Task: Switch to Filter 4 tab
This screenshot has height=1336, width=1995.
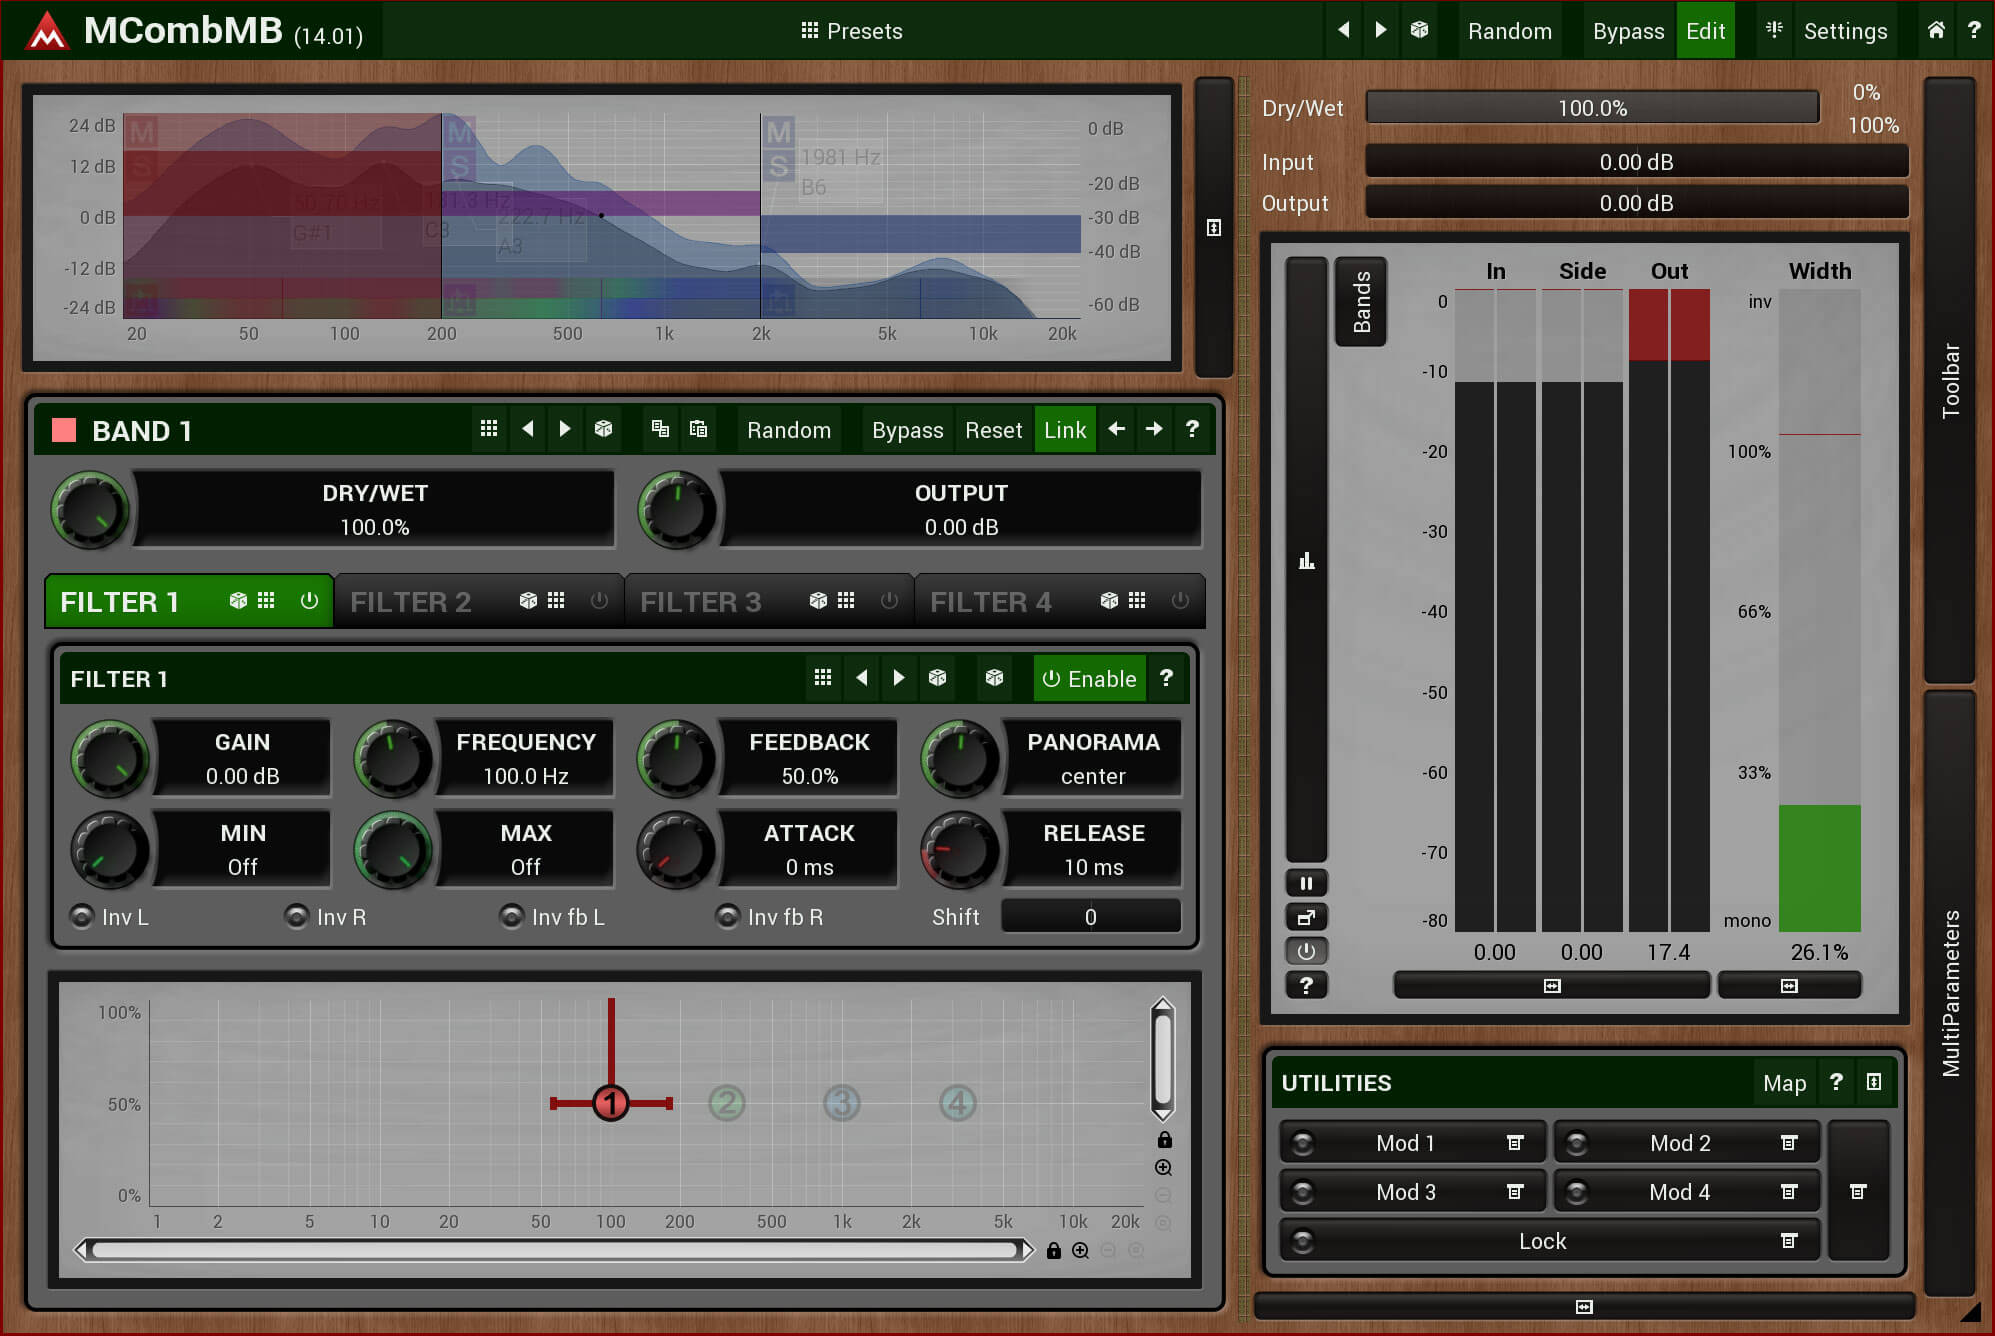Action: pyautogui.click(x=990, y=601)
